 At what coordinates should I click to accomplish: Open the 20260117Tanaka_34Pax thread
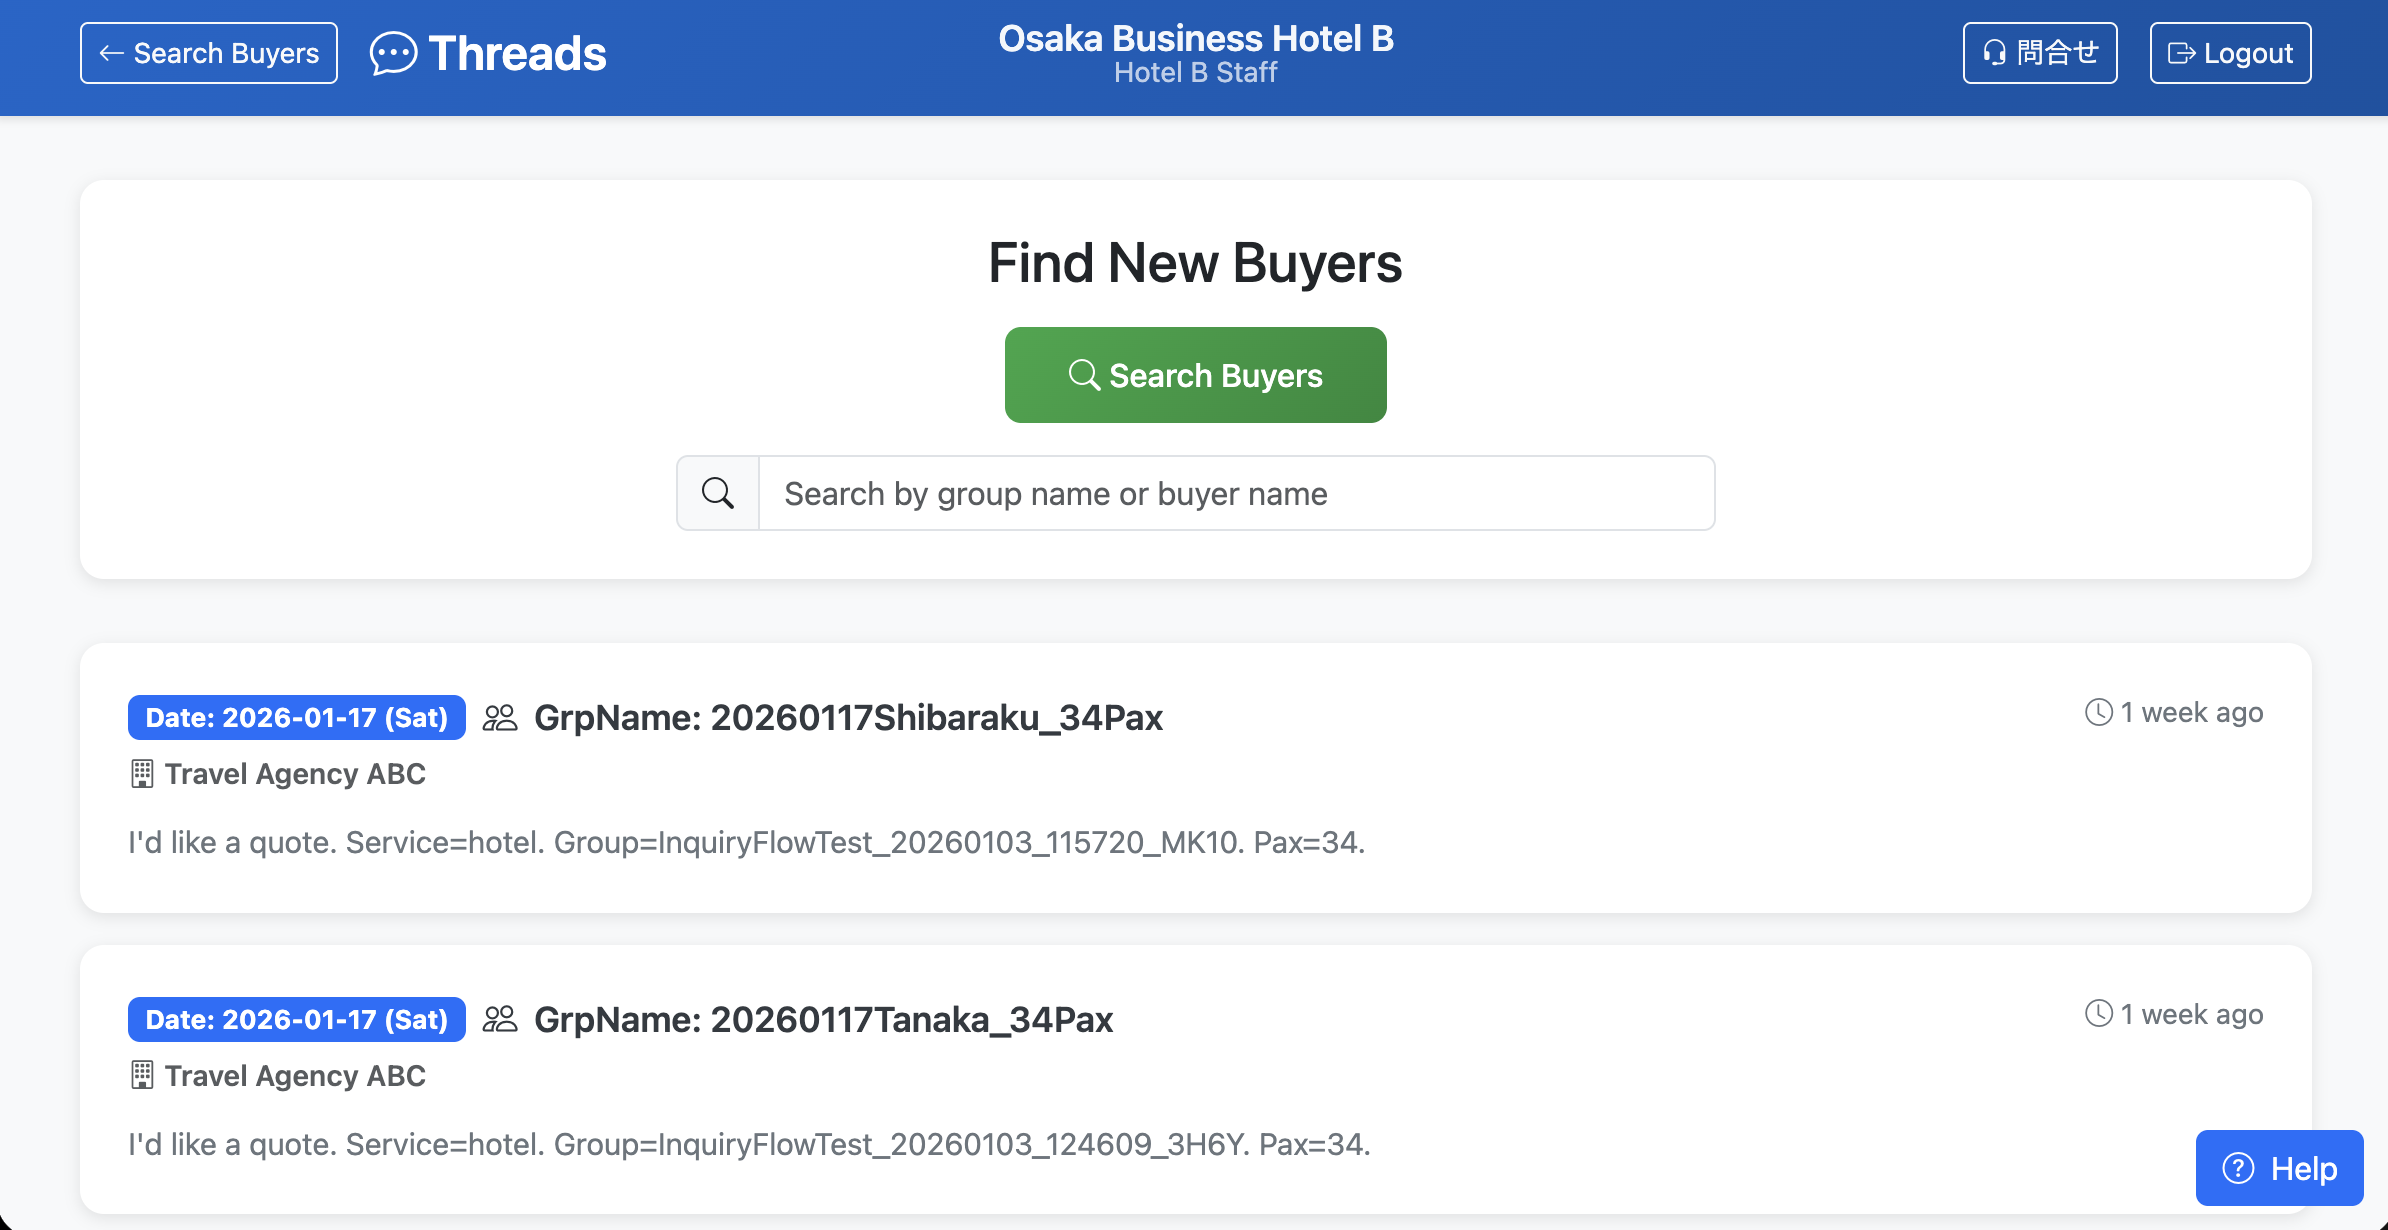click(x=823, y=1020)
